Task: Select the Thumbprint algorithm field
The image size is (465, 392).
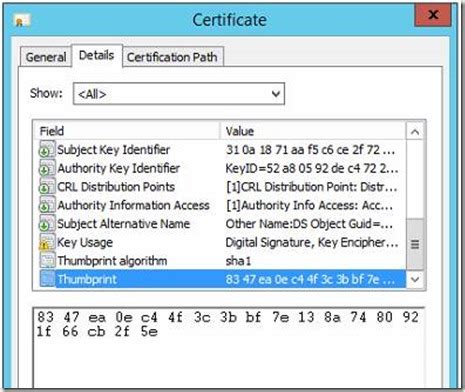Action: point(112,261)
